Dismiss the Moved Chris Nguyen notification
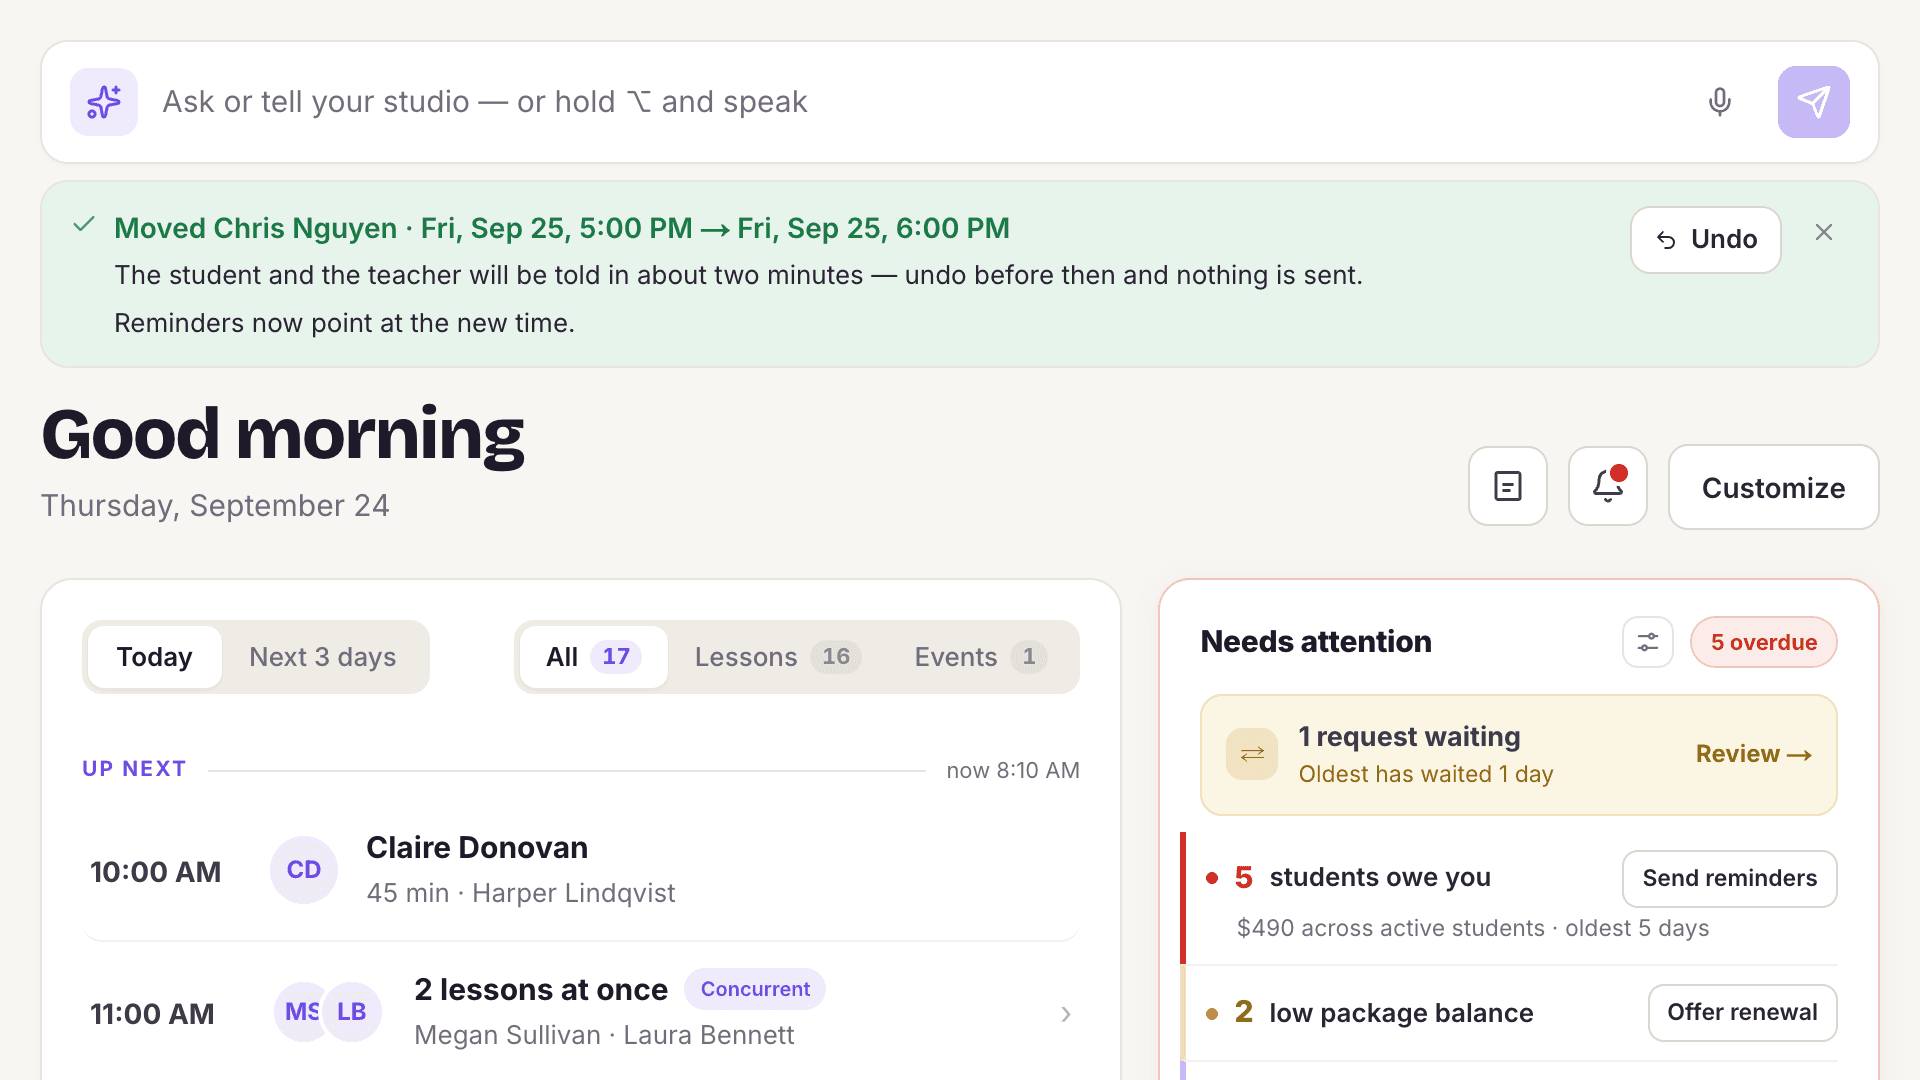Screen dimensions: 1920x1080 1824,232
